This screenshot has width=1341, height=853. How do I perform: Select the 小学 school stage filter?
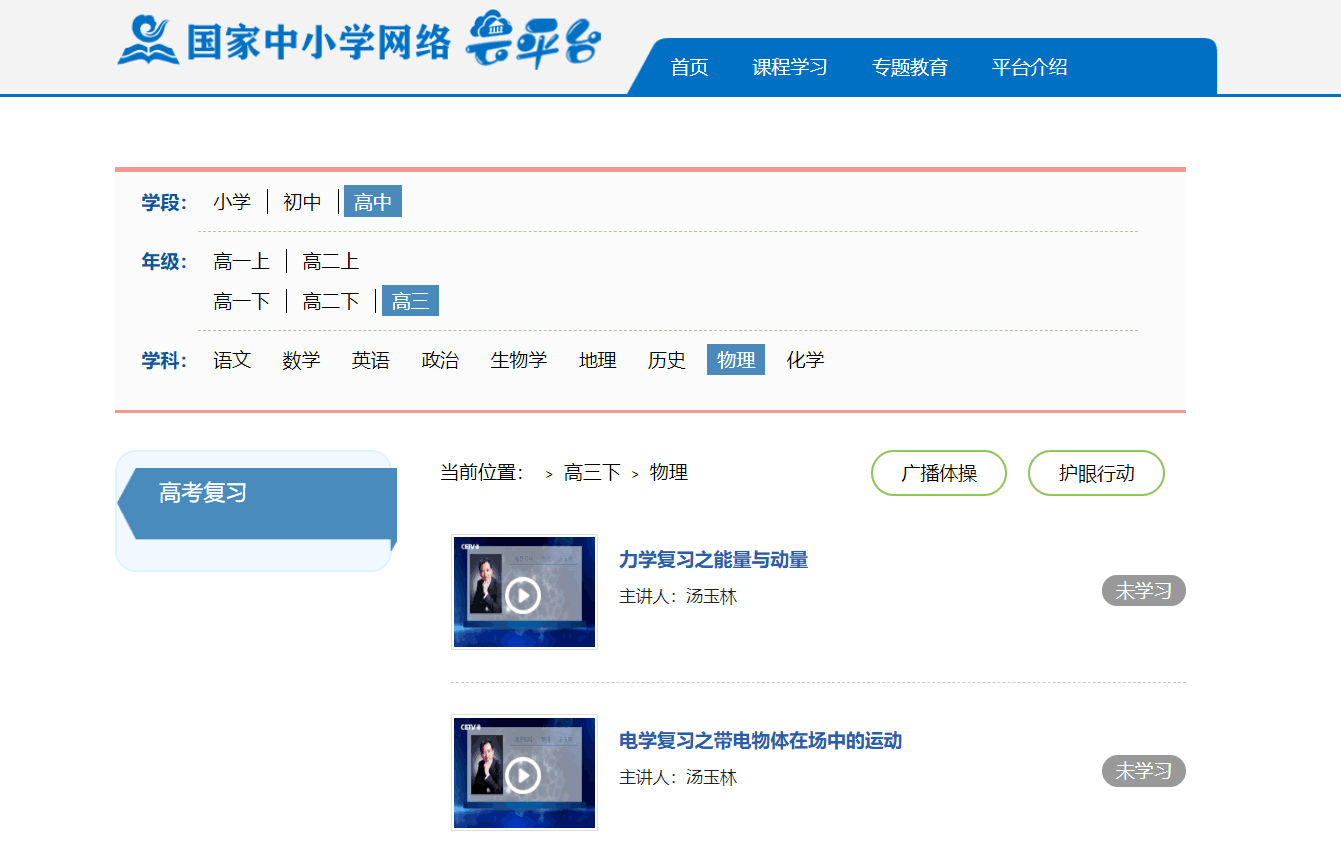(x=232, y=202)
